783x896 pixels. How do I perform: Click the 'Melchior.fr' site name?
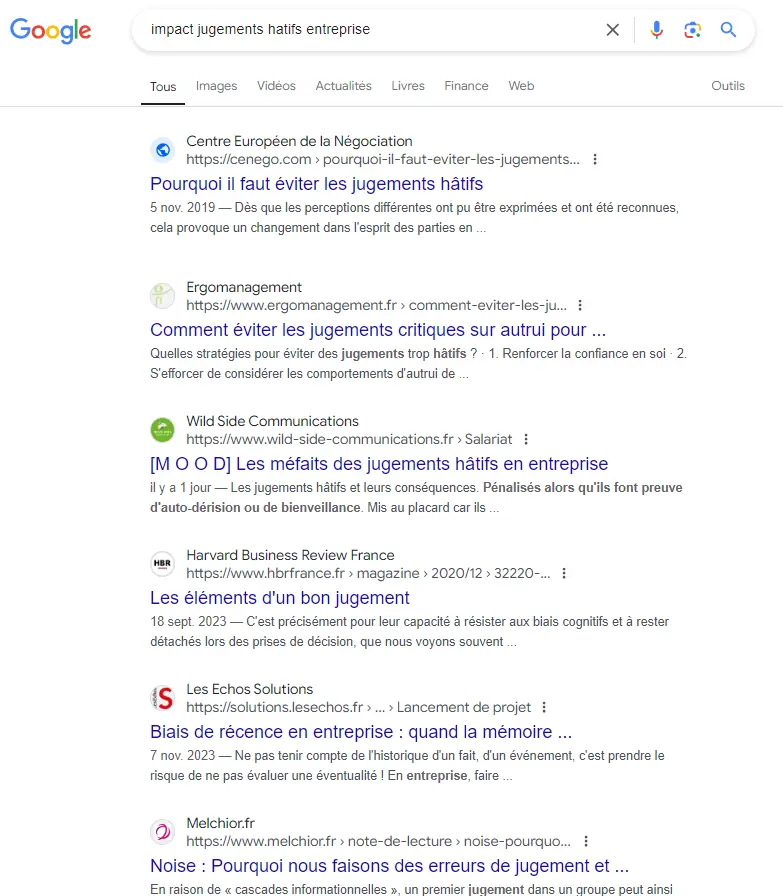[220, 823]
